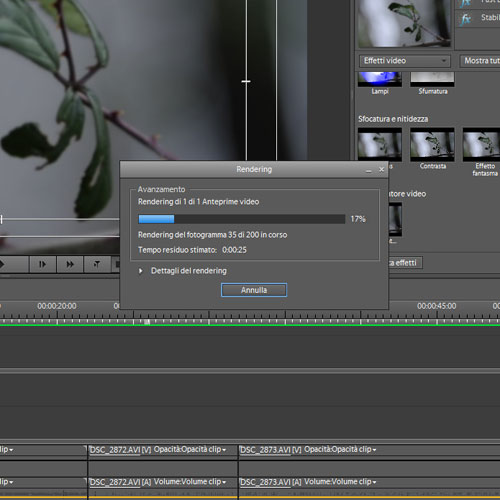The height and width of the screenshot is (500, 500).
Task: Click the timeline ruler at 00:00:45:00
Action: (436, 306)
